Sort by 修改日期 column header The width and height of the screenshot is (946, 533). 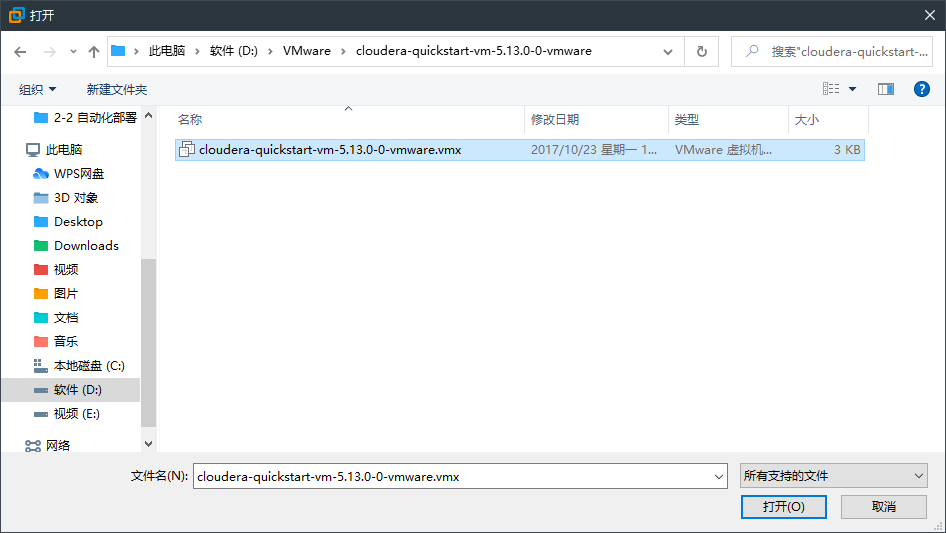click(555, 120)
